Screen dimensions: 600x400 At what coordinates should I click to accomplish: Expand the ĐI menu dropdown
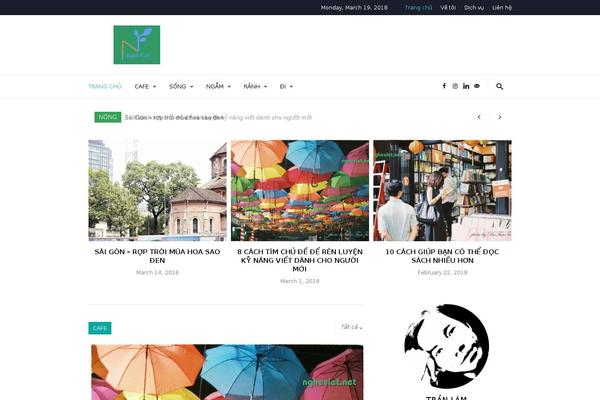(x=286, y=87)
